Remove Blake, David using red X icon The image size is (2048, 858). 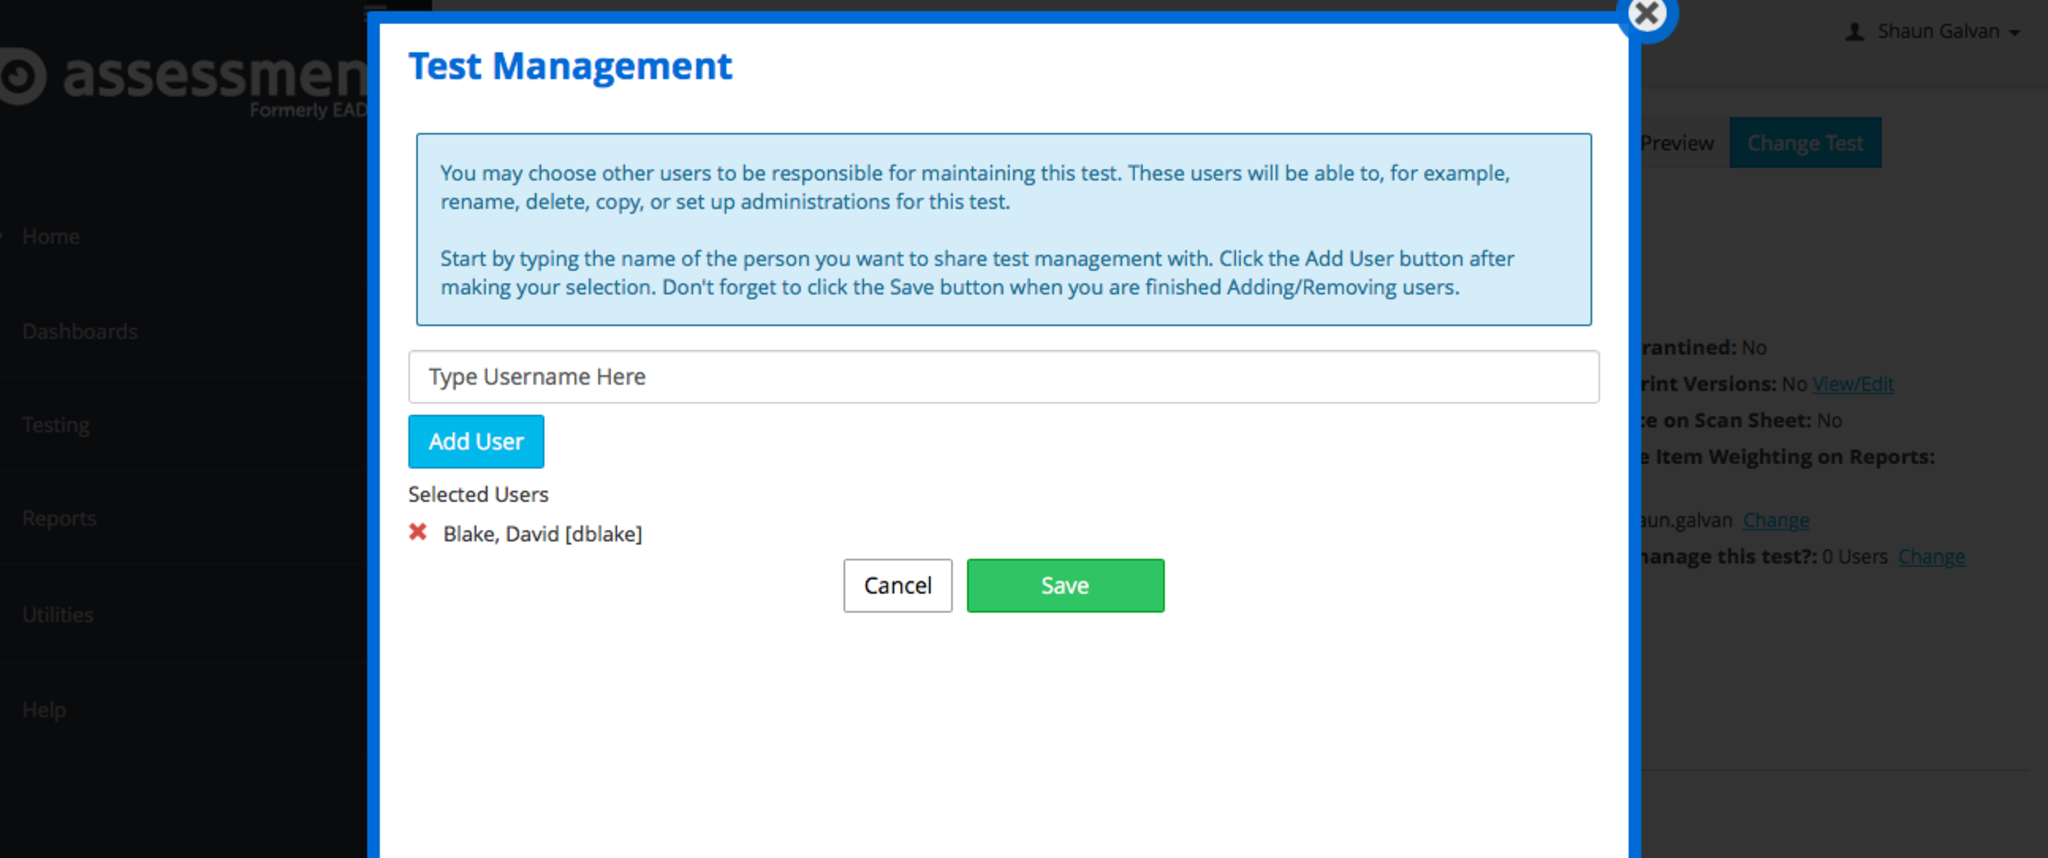point(418,532)
